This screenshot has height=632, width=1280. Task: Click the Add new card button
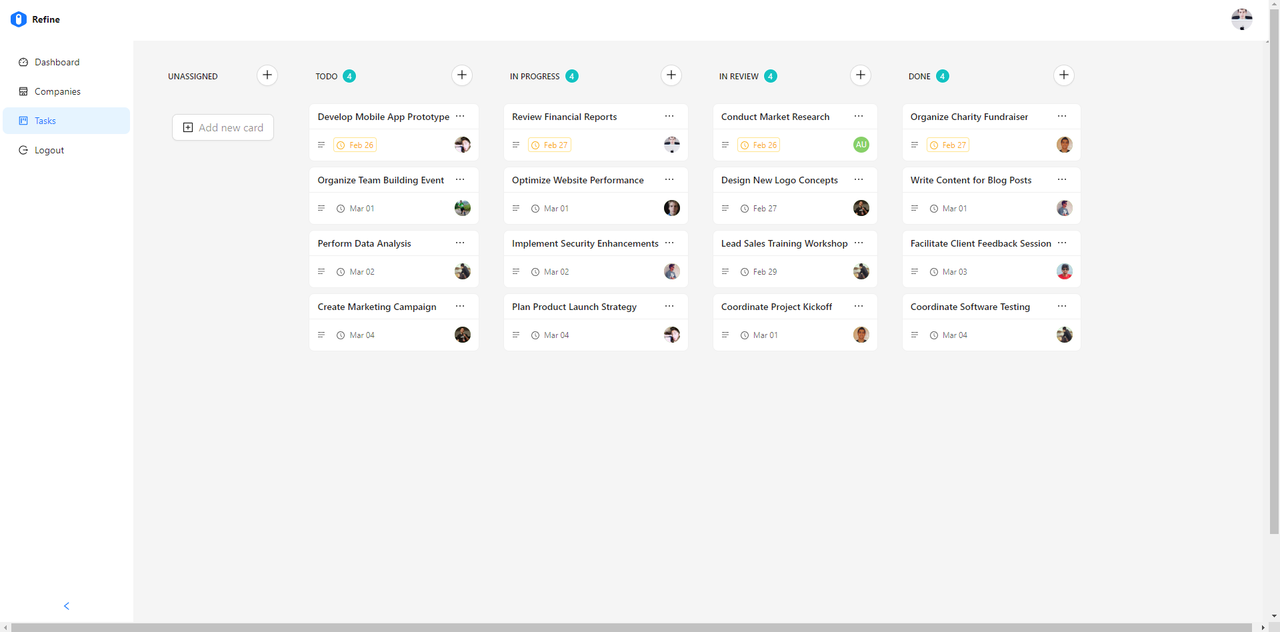223,127
